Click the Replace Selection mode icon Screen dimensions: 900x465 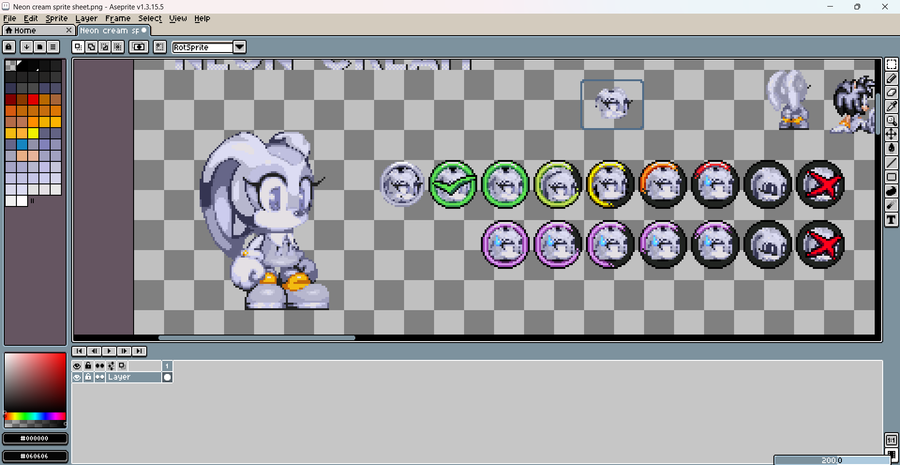point(78,47)
